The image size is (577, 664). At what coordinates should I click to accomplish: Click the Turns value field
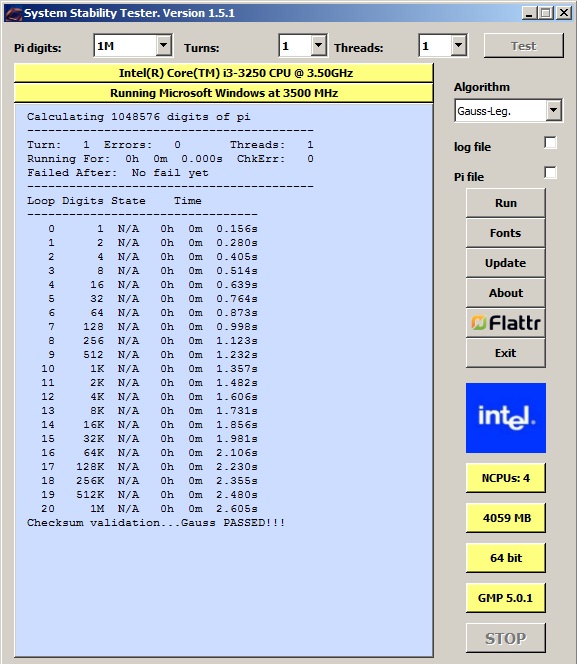296,45
